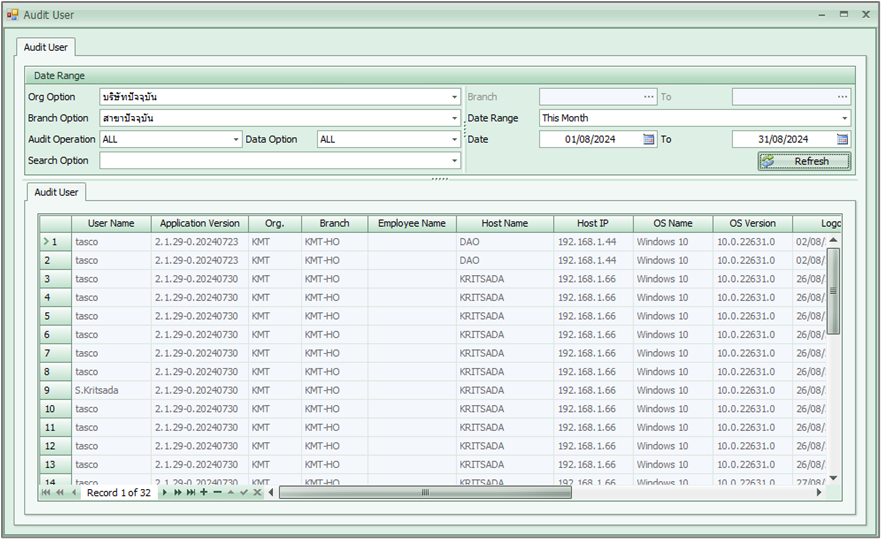Open the Search Option dropdown
This screenshot has width=881, height=539.
455,160
